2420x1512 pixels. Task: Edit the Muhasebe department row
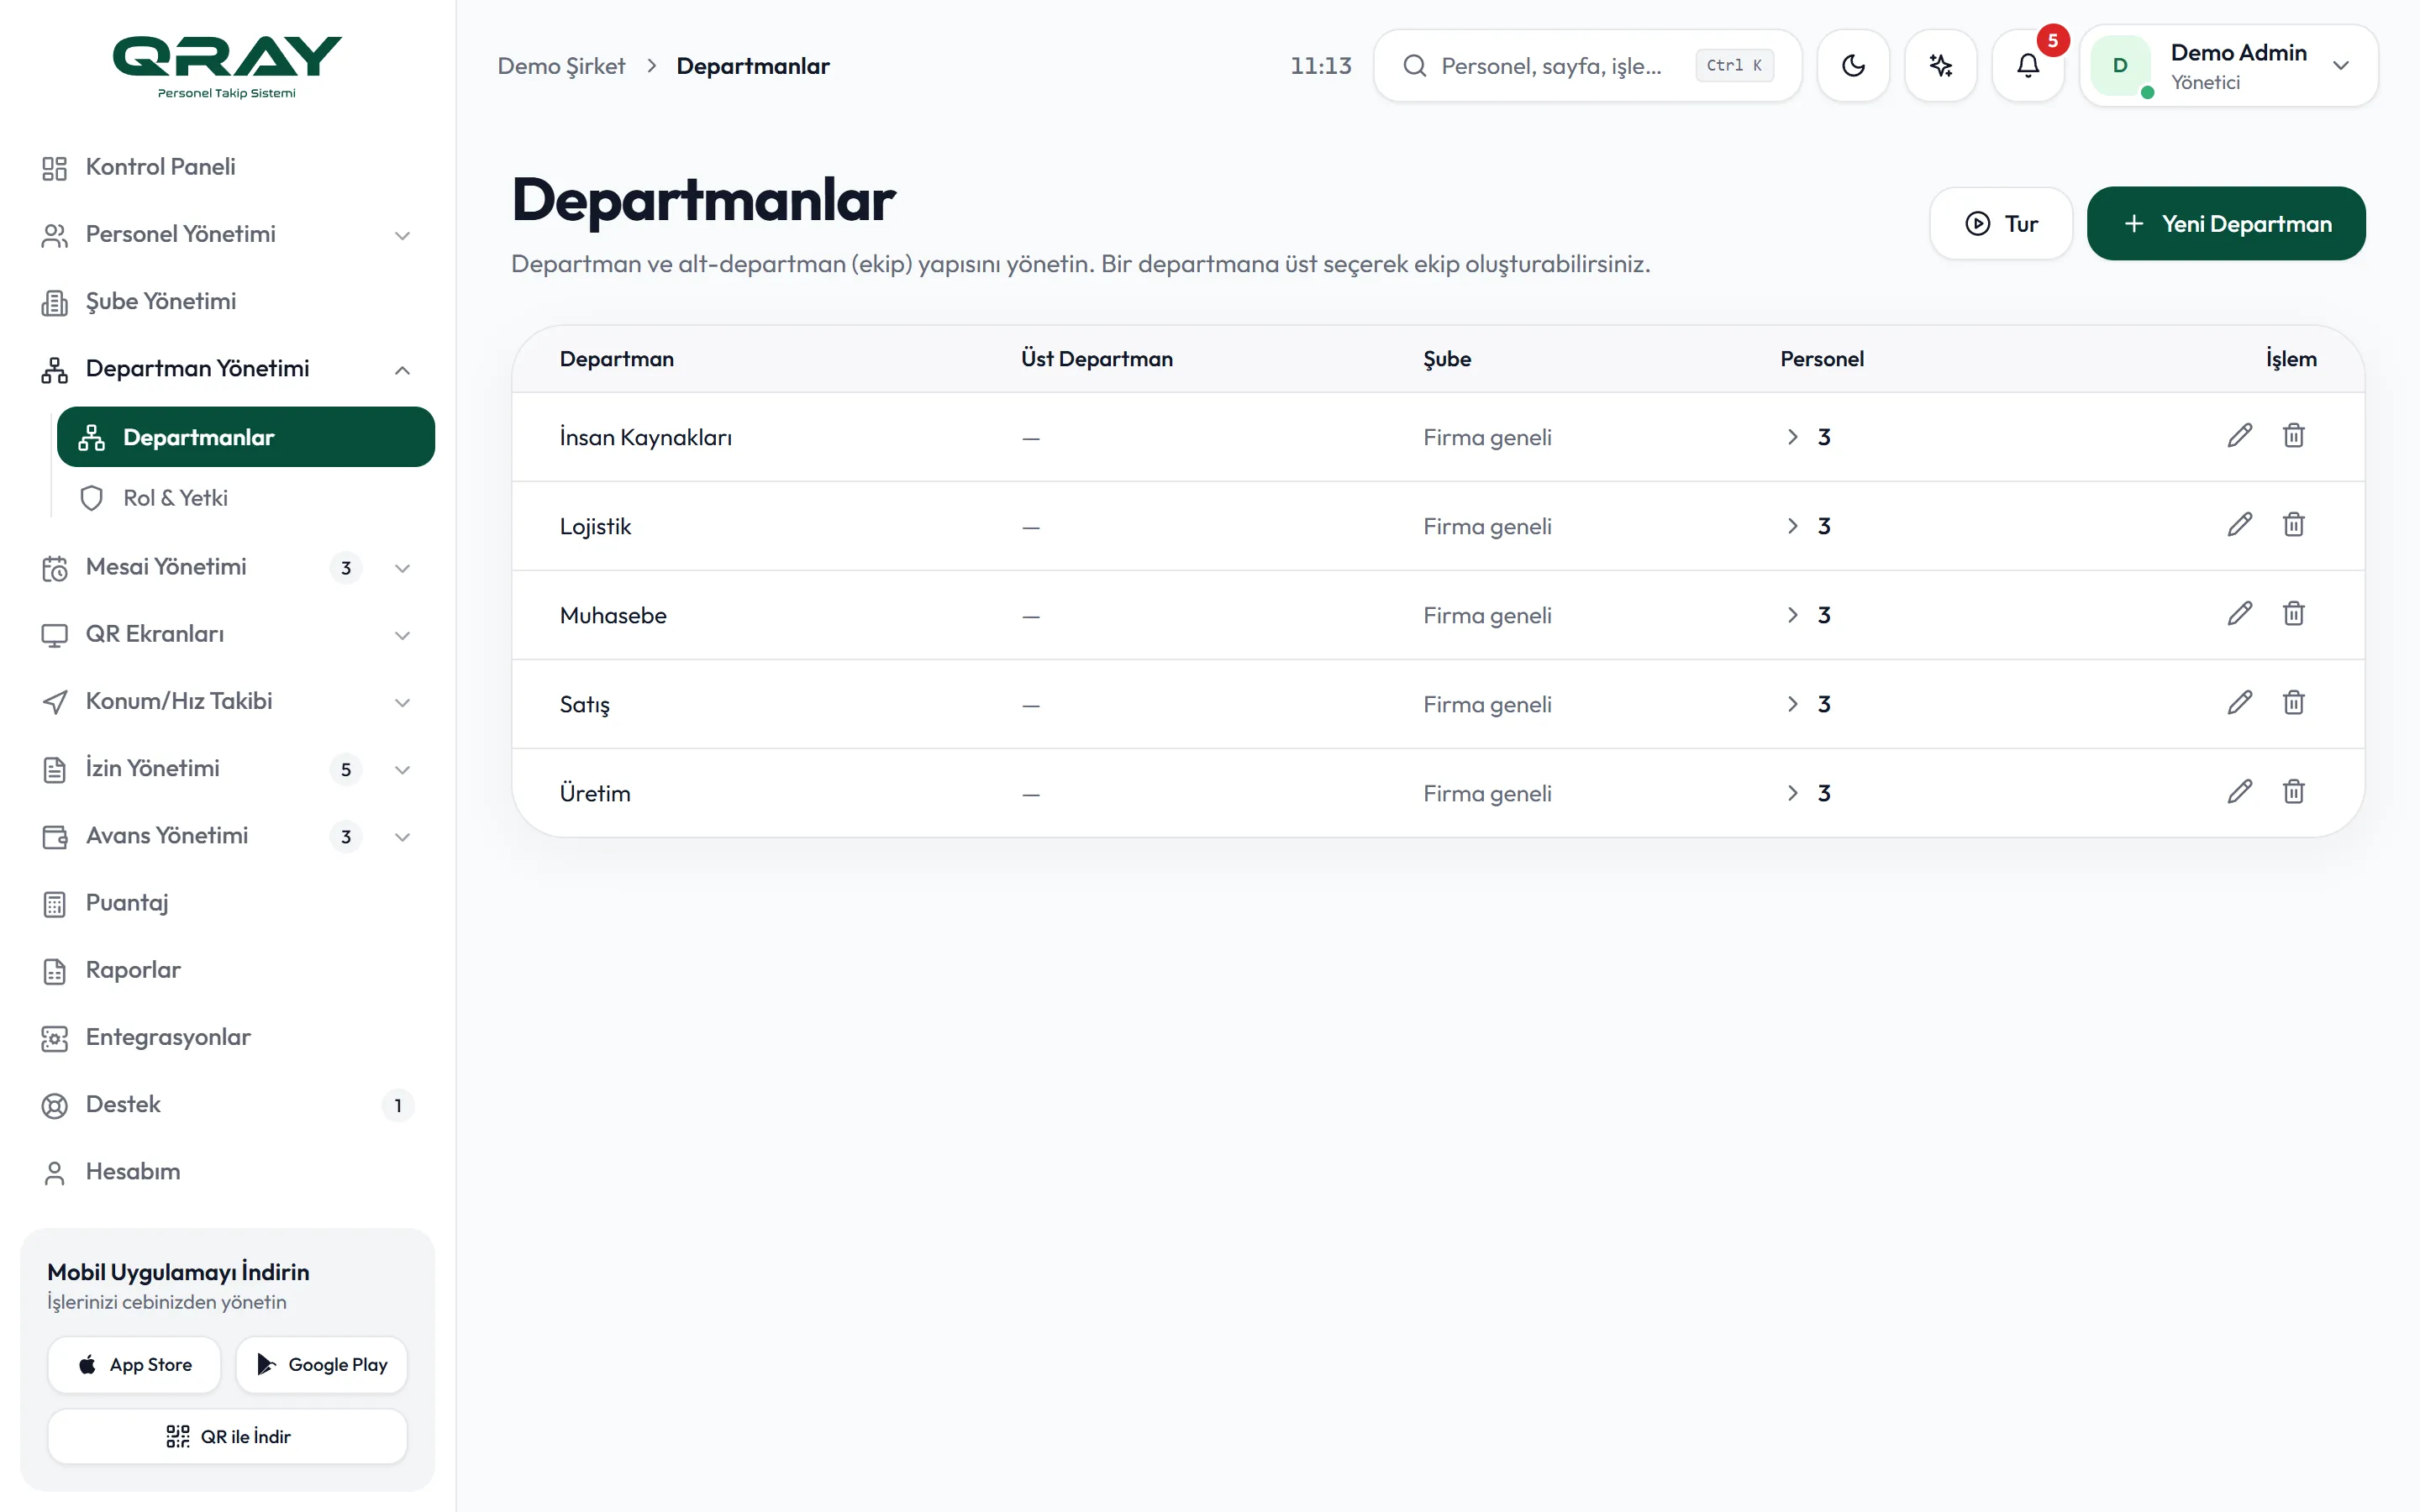(2239, 614)
